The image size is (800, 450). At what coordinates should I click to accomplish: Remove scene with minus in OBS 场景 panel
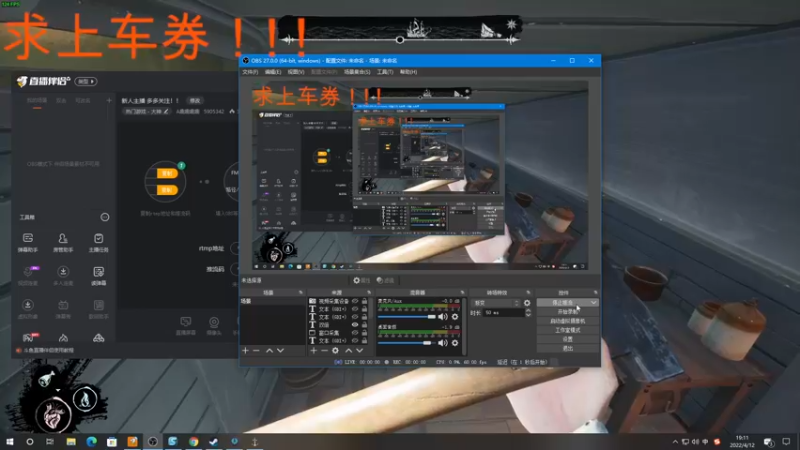(256, 351)
